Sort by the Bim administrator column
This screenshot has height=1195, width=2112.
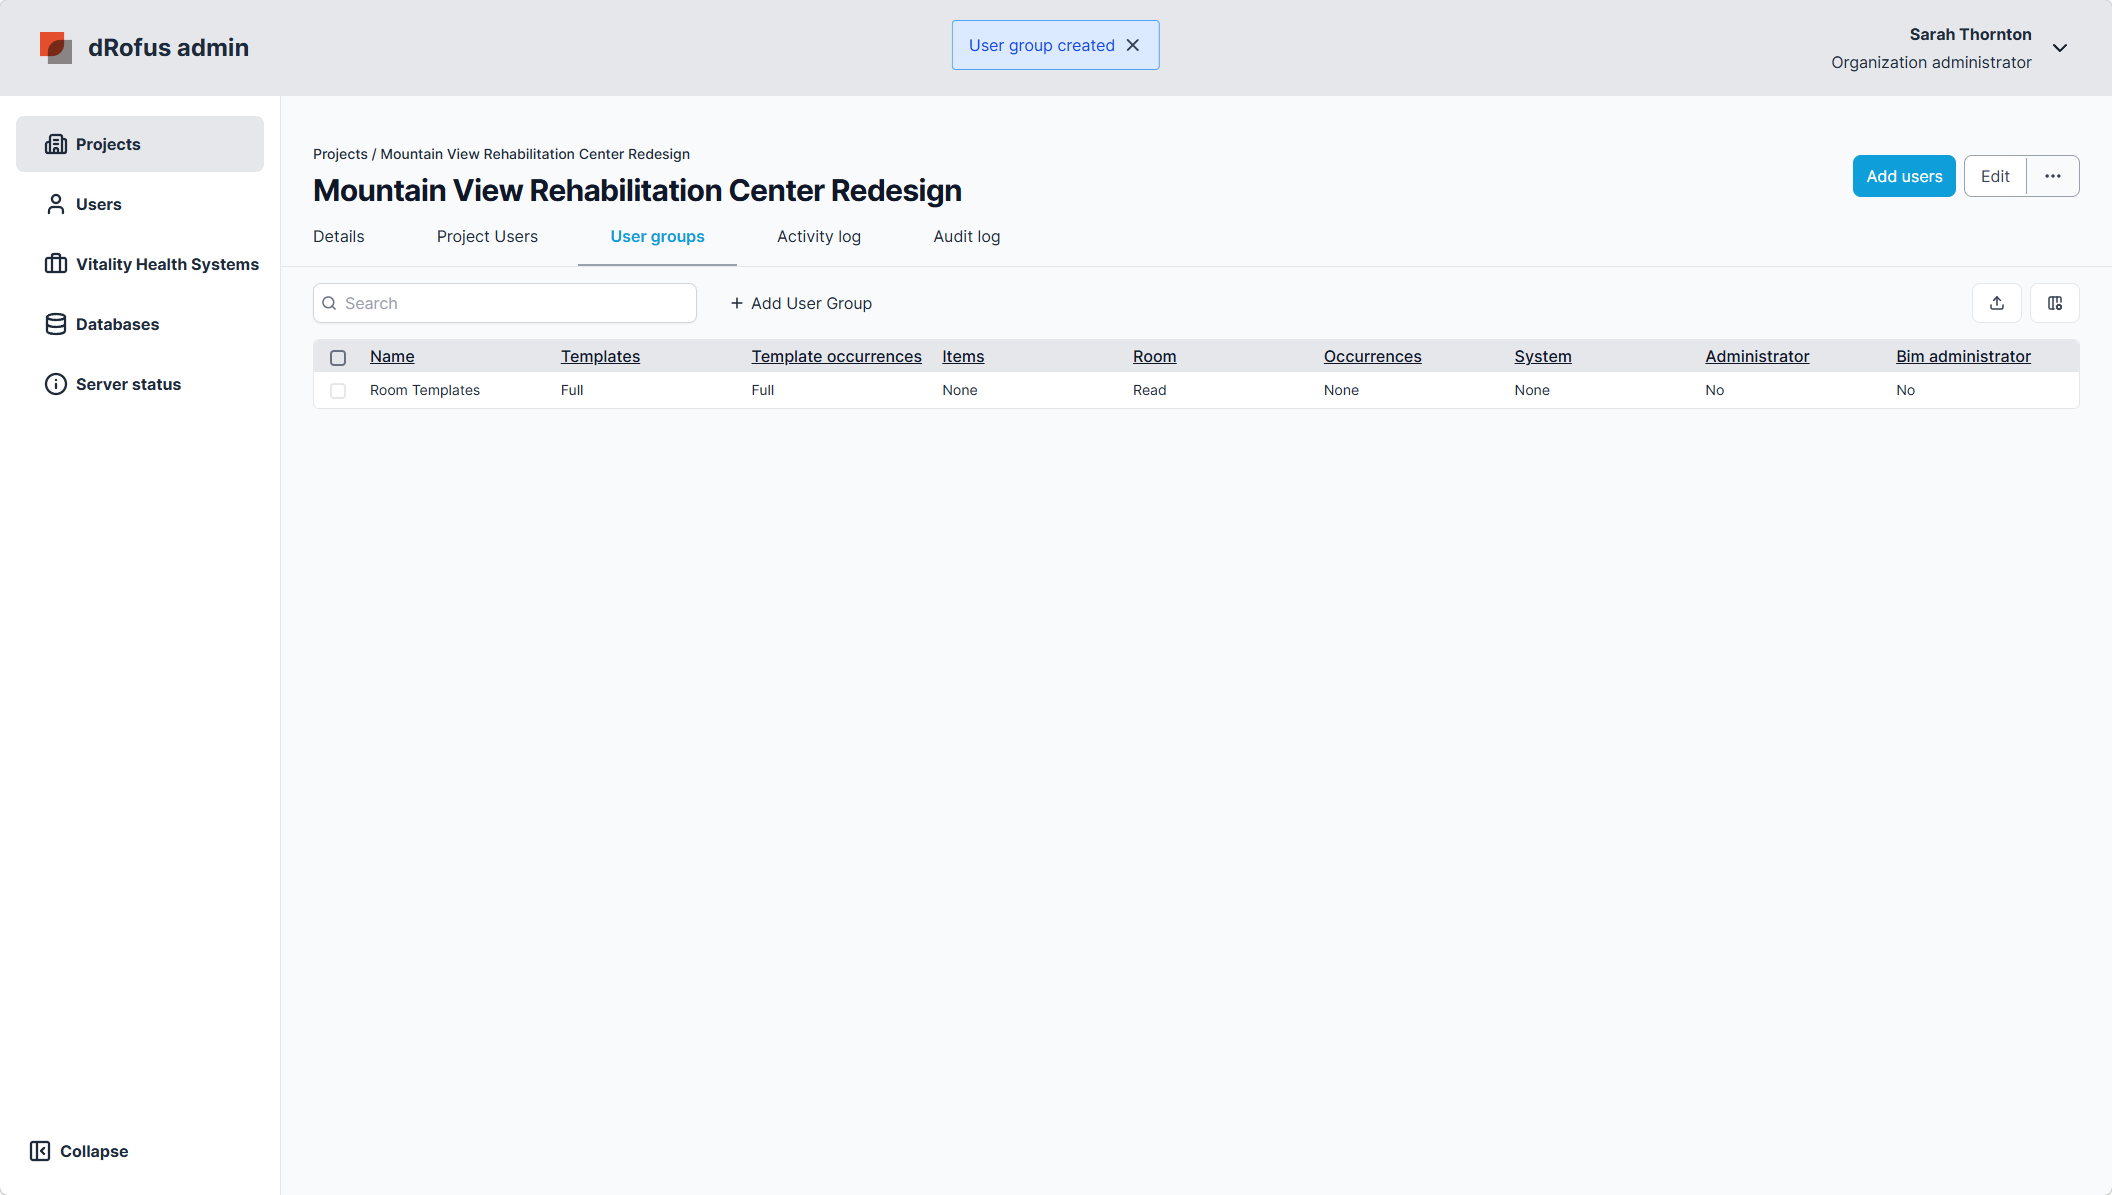[1963, 356]
